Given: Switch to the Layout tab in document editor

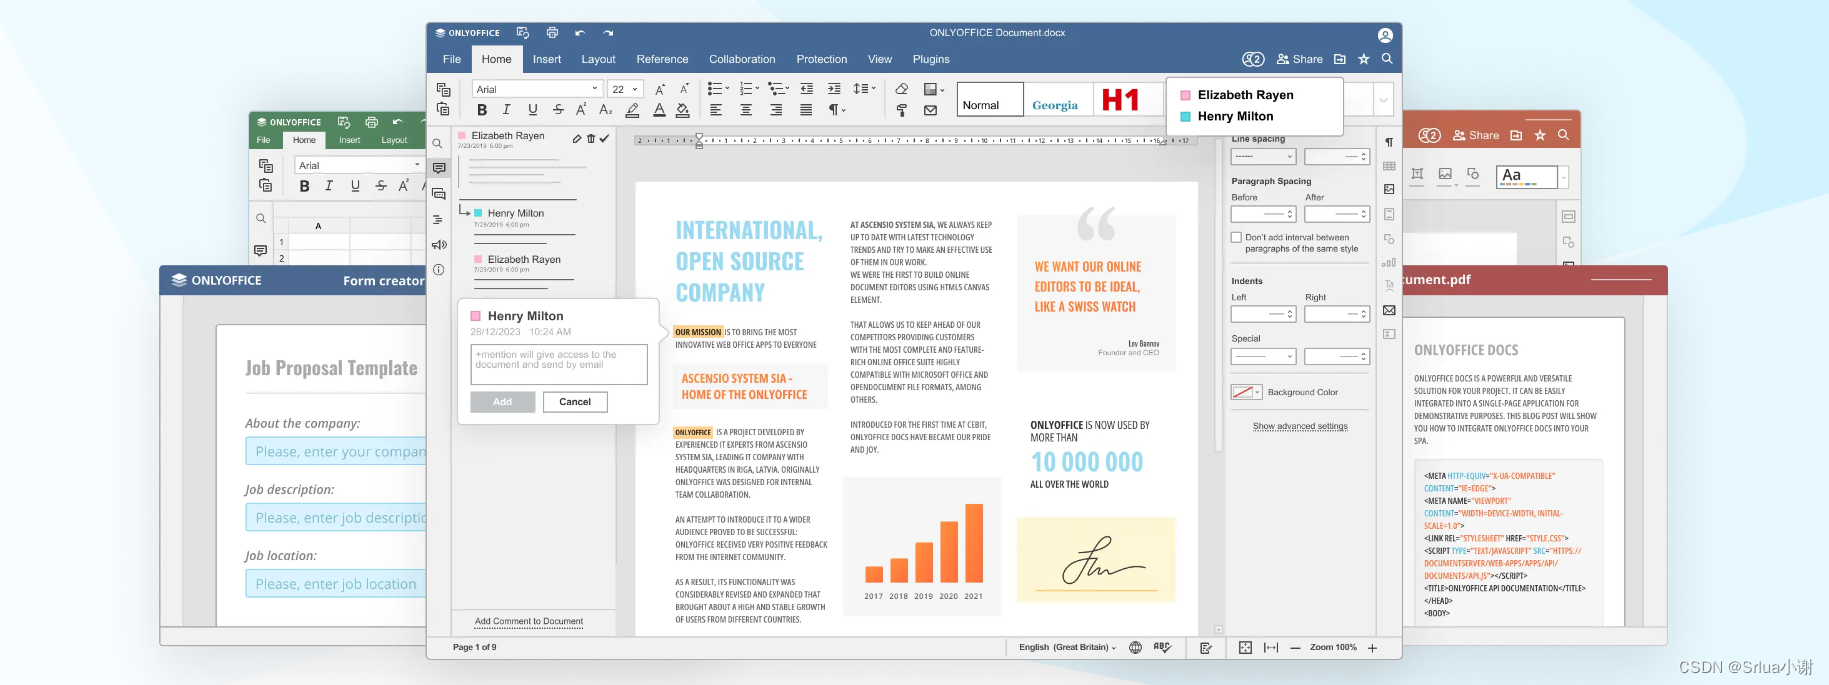Looking at the screenshot, I should 598,59.
